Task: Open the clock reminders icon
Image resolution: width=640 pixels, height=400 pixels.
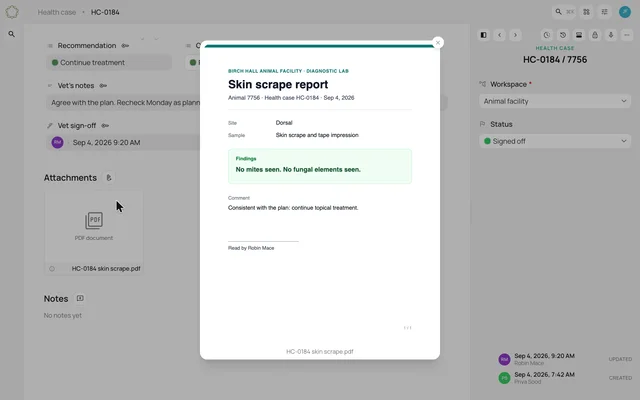Action: pyautogui.click(x=547, y=35)
